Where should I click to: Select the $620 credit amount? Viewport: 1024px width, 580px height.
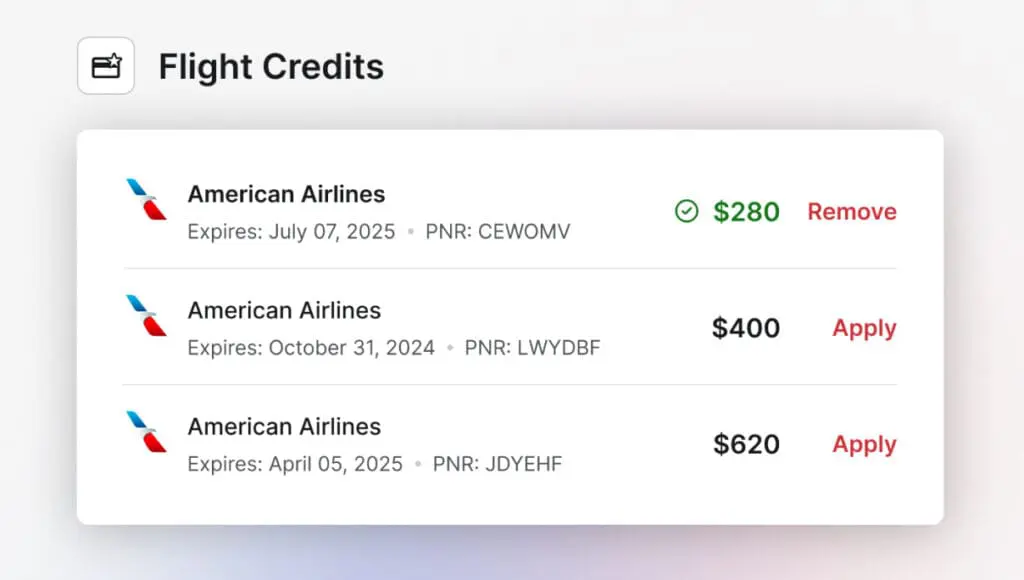(746, 444)
